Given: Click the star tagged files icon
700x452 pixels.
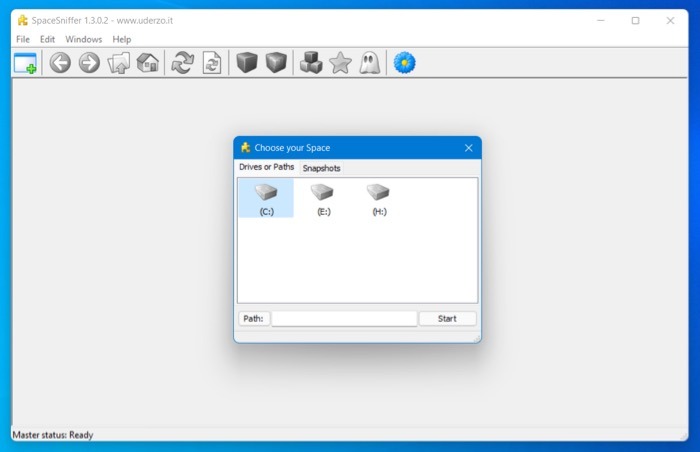Looking at the screenshot, I should [x=340, y=64].
